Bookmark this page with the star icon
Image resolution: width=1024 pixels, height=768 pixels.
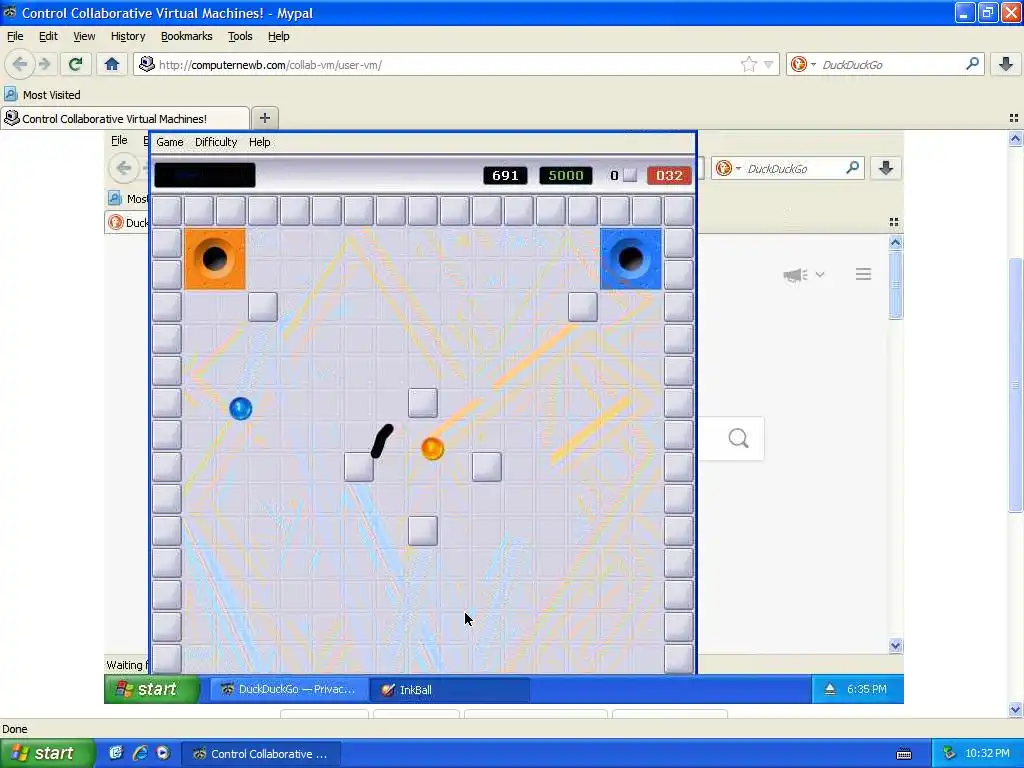pyautogui.click(x=748, y=64)
